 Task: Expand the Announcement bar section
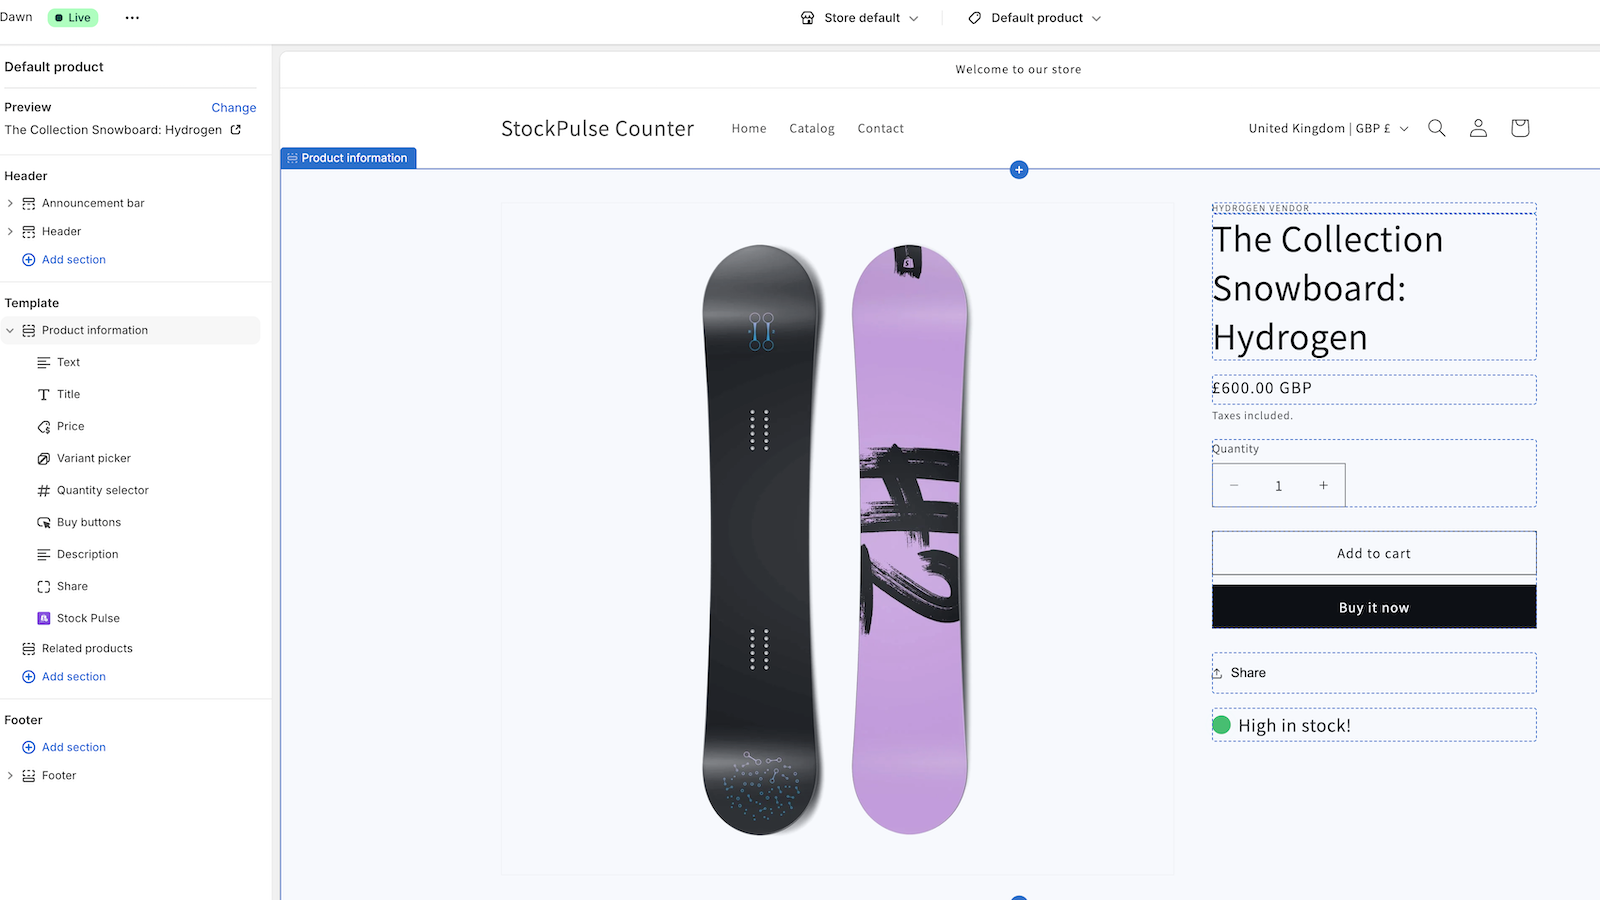(10, 204)
